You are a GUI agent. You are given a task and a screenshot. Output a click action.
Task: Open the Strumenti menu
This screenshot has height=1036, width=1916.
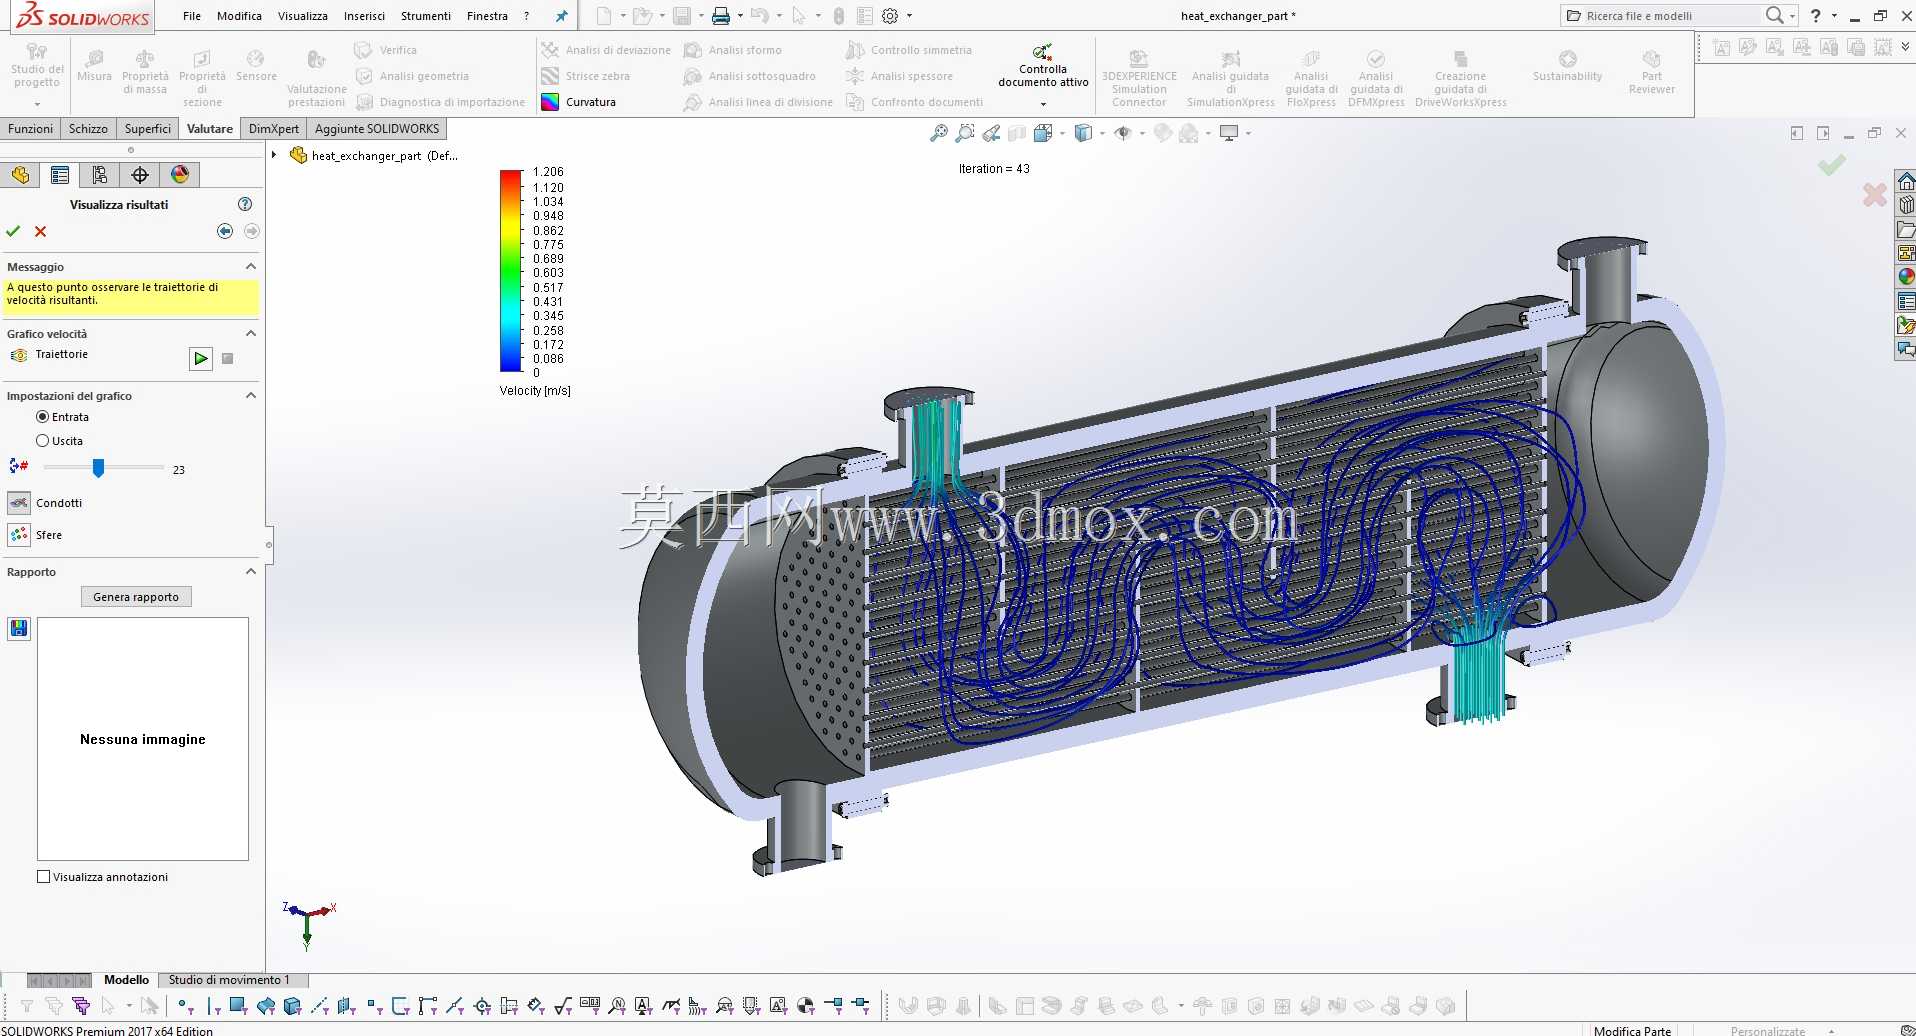coord(426,16)
